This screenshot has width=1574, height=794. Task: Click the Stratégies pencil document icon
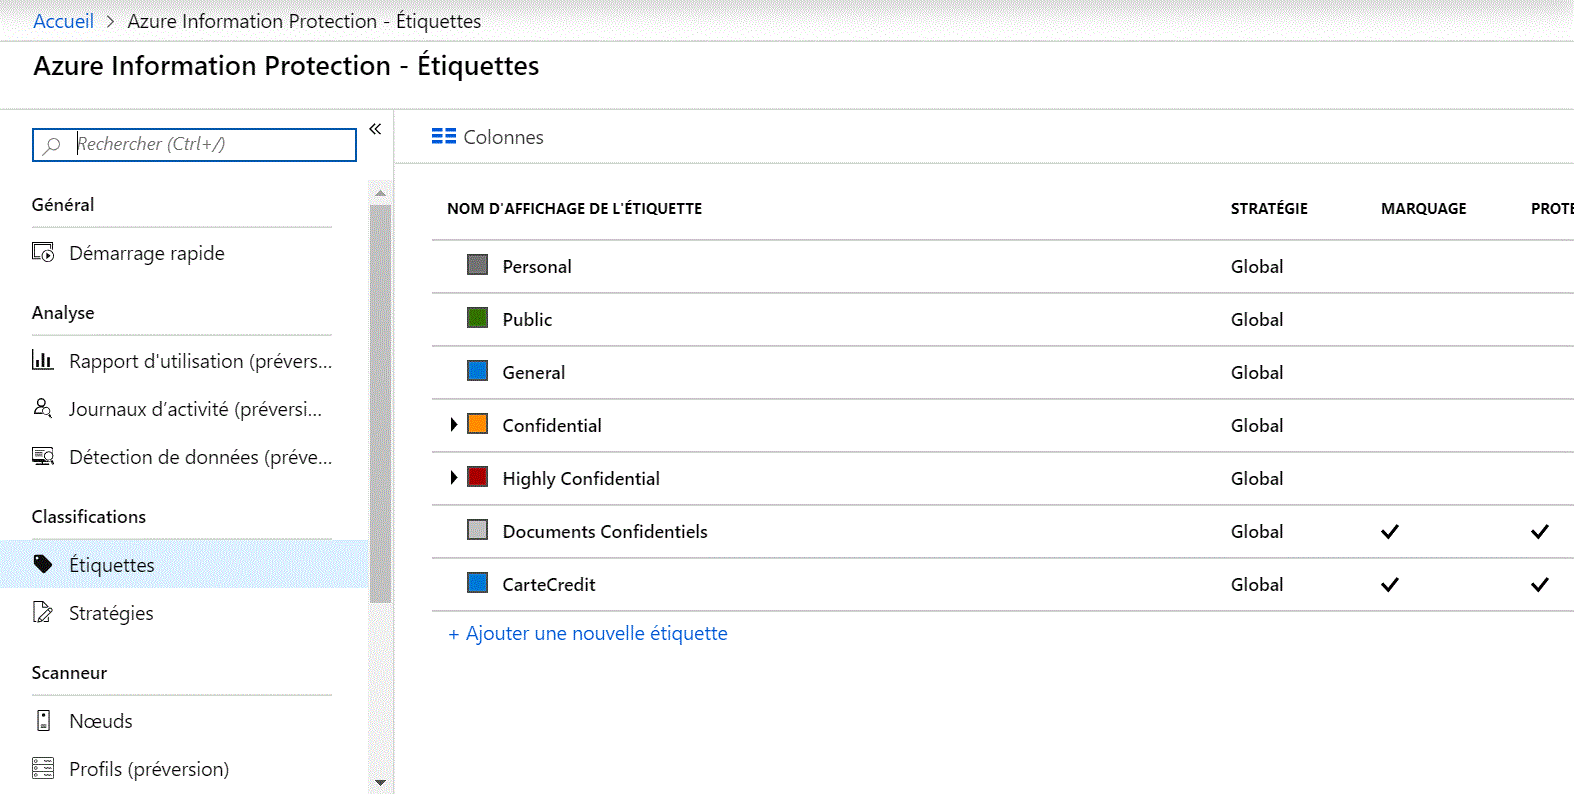pyautogui.click(x=43, y=612)
